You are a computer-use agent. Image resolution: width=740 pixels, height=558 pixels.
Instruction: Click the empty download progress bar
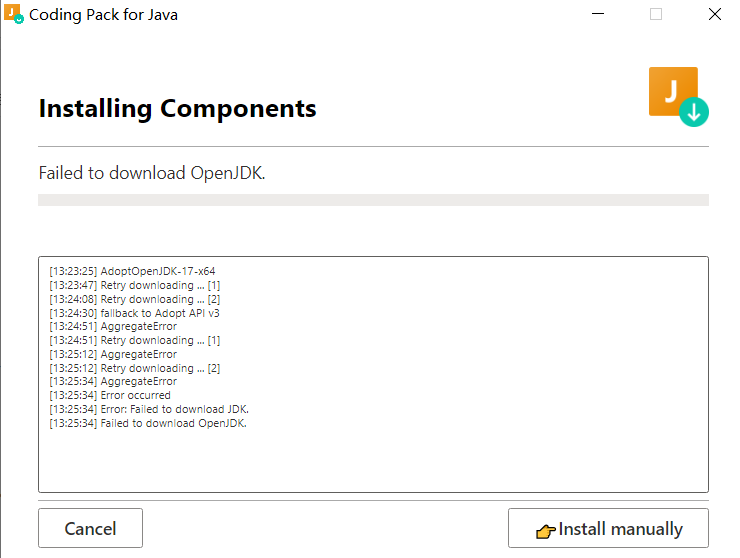point(373,200)
